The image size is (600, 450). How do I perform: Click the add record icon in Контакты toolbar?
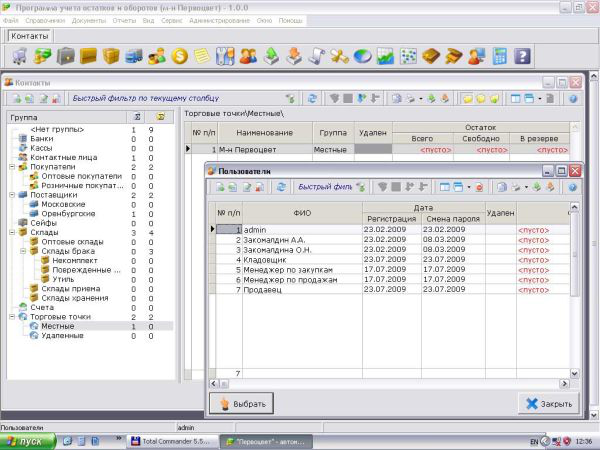coord(17,99)
